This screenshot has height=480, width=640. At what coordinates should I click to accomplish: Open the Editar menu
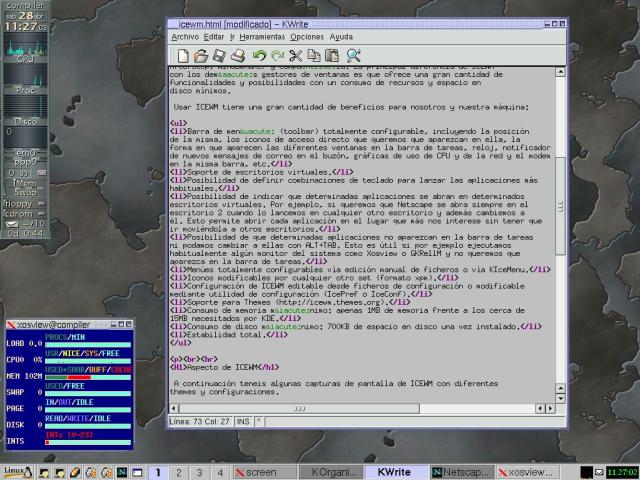coord(214,37)
